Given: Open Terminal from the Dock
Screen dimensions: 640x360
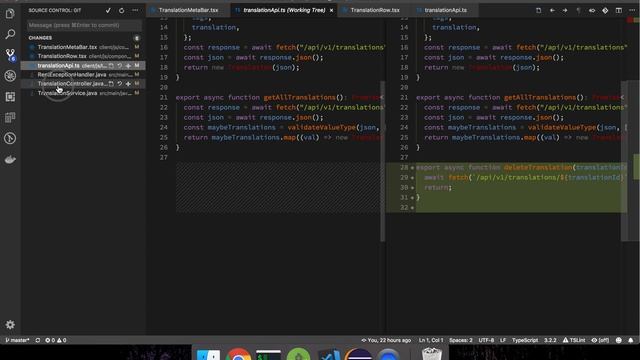Looking at the screenshot, I should tap(268, 354).
